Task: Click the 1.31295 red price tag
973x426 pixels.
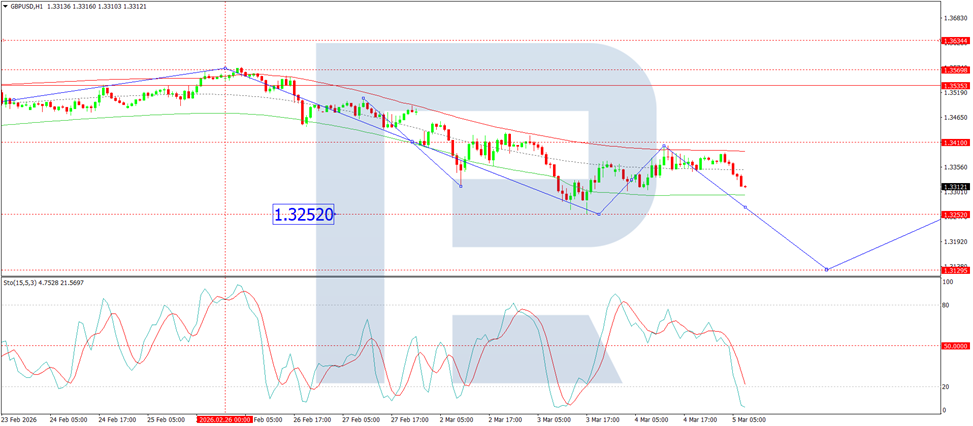Action: click(956, 270)
